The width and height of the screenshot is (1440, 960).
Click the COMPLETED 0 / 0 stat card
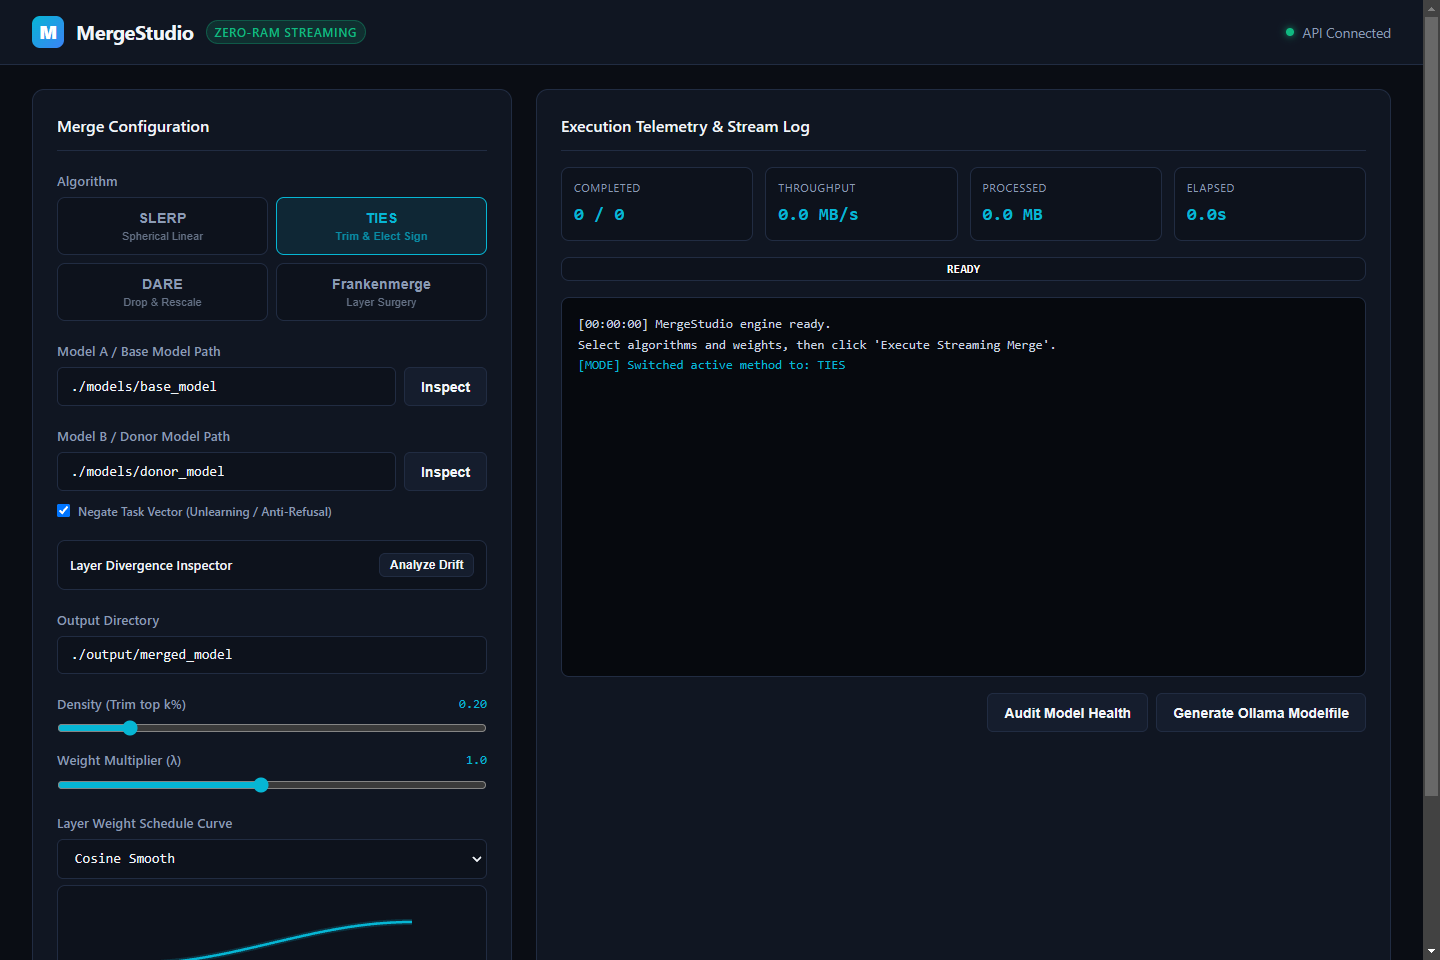pos(657,204)
